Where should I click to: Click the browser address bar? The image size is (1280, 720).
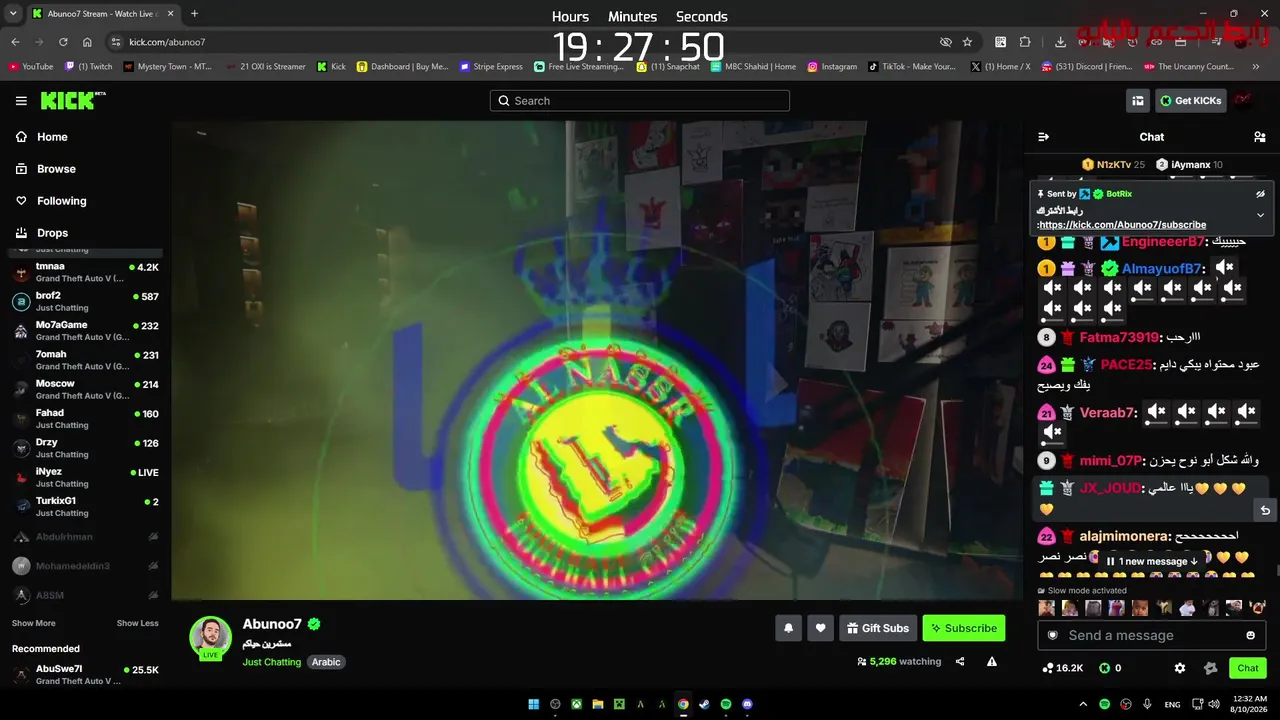(x=520, y=42)
